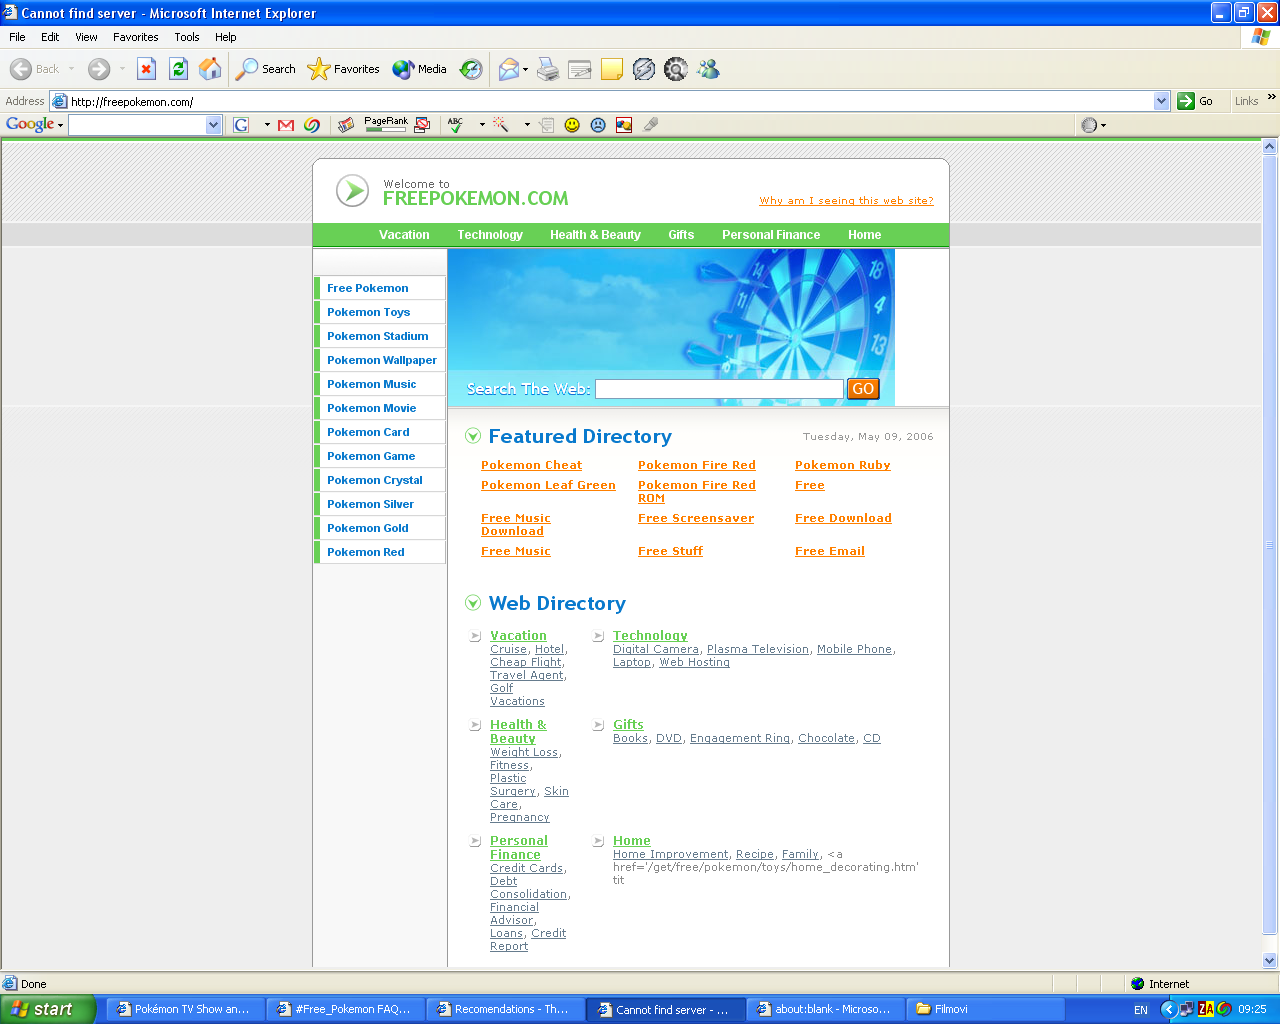1280x1024 pixels.
Task: Click the sad smiley face icon
Action: tap(598, 125)
